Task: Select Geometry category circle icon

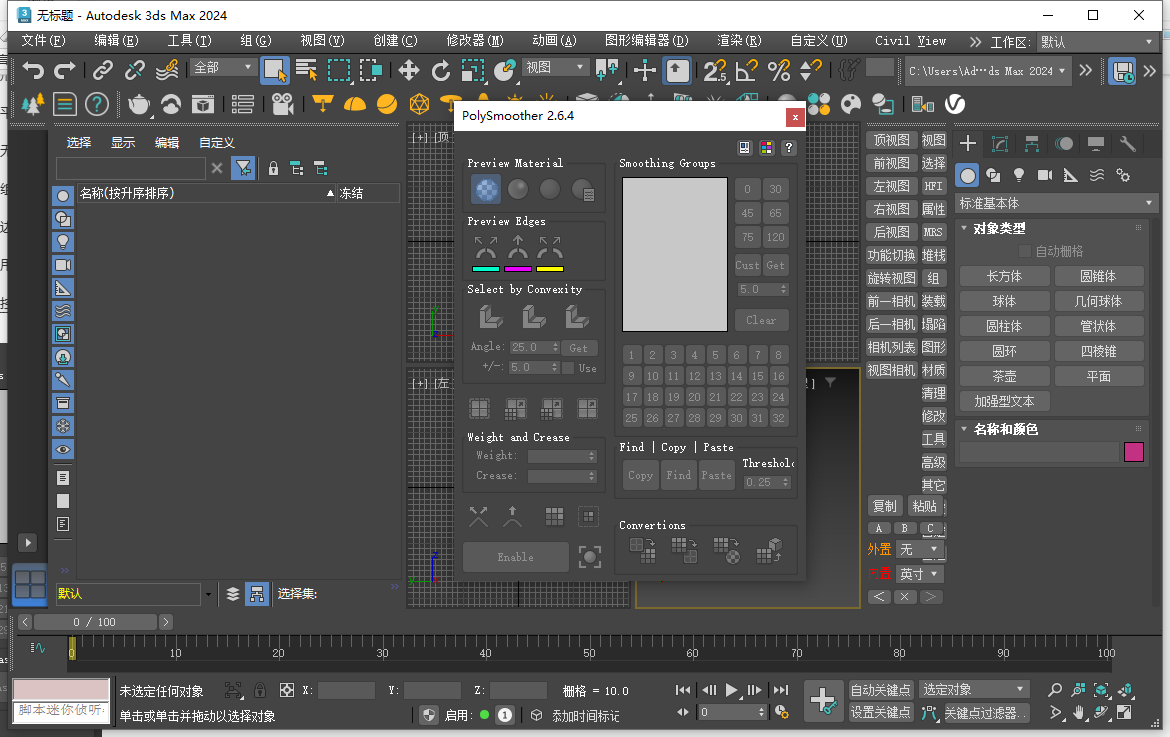Action: (x=968, y=175)
